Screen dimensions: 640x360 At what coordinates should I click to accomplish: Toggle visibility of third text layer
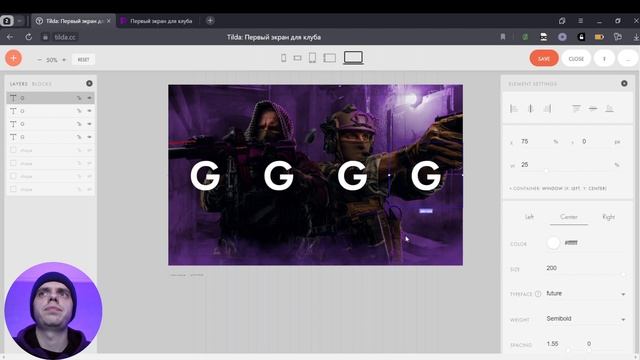(89, 124)
